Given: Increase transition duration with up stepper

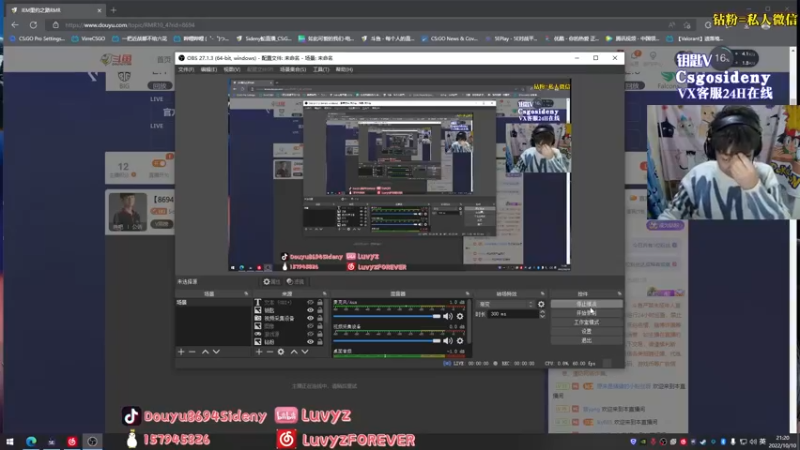Looking at the screenshot, I should [x=542, y=312].
